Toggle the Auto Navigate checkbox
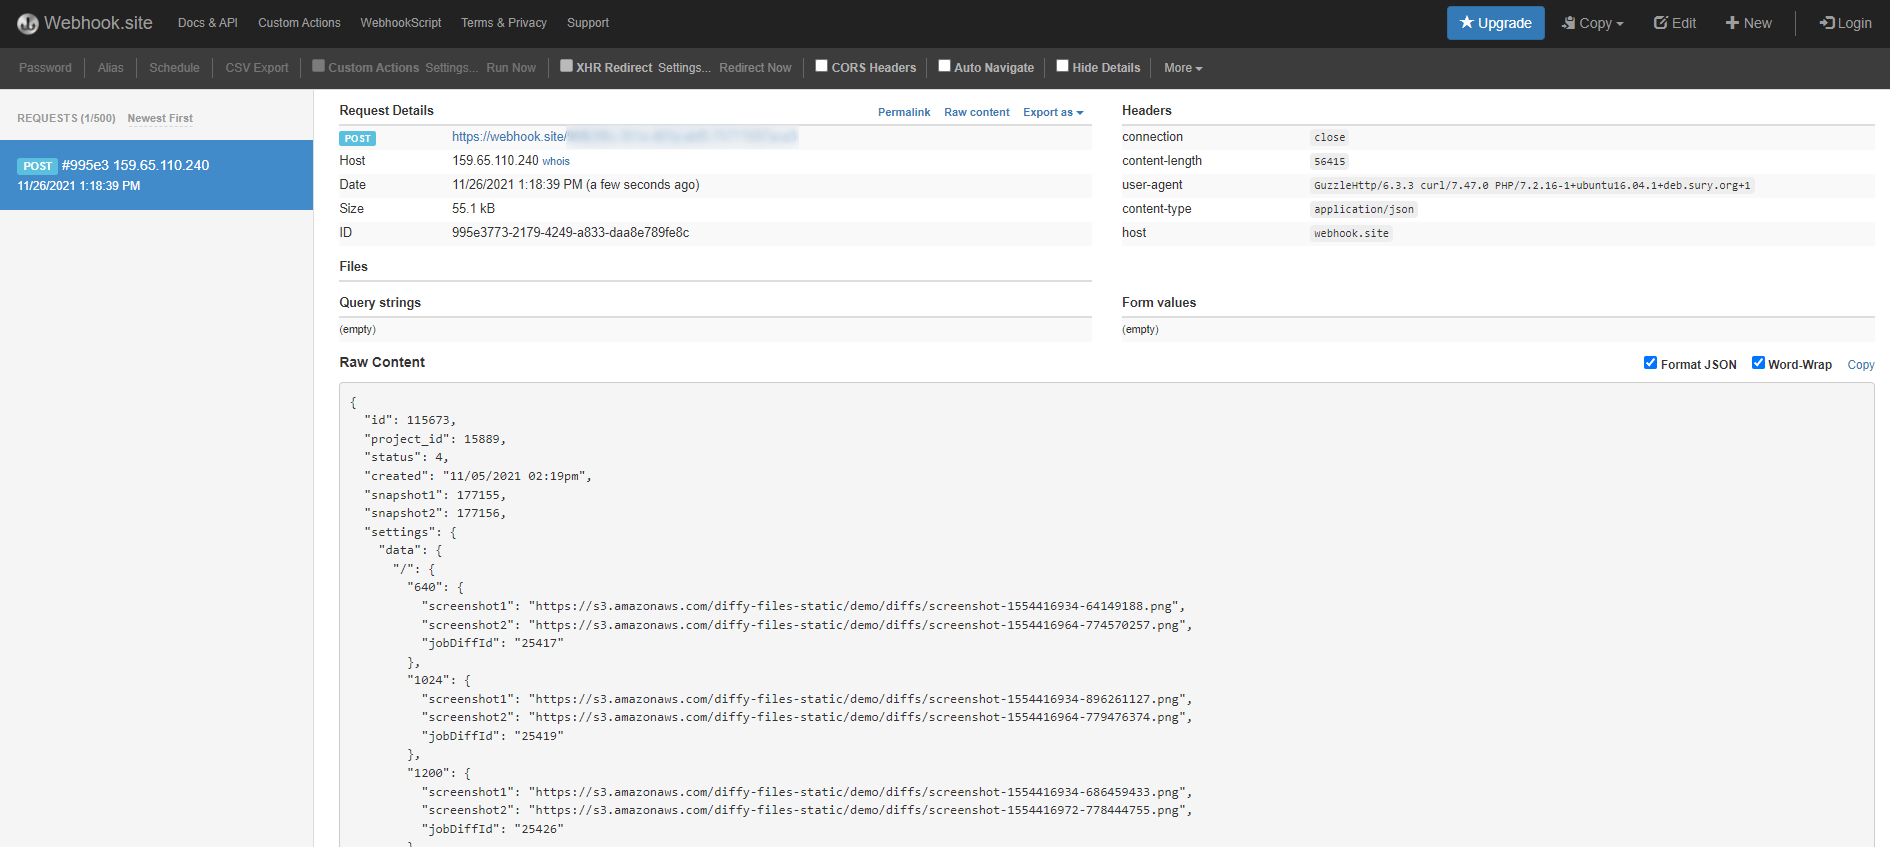 pos(944,66)
